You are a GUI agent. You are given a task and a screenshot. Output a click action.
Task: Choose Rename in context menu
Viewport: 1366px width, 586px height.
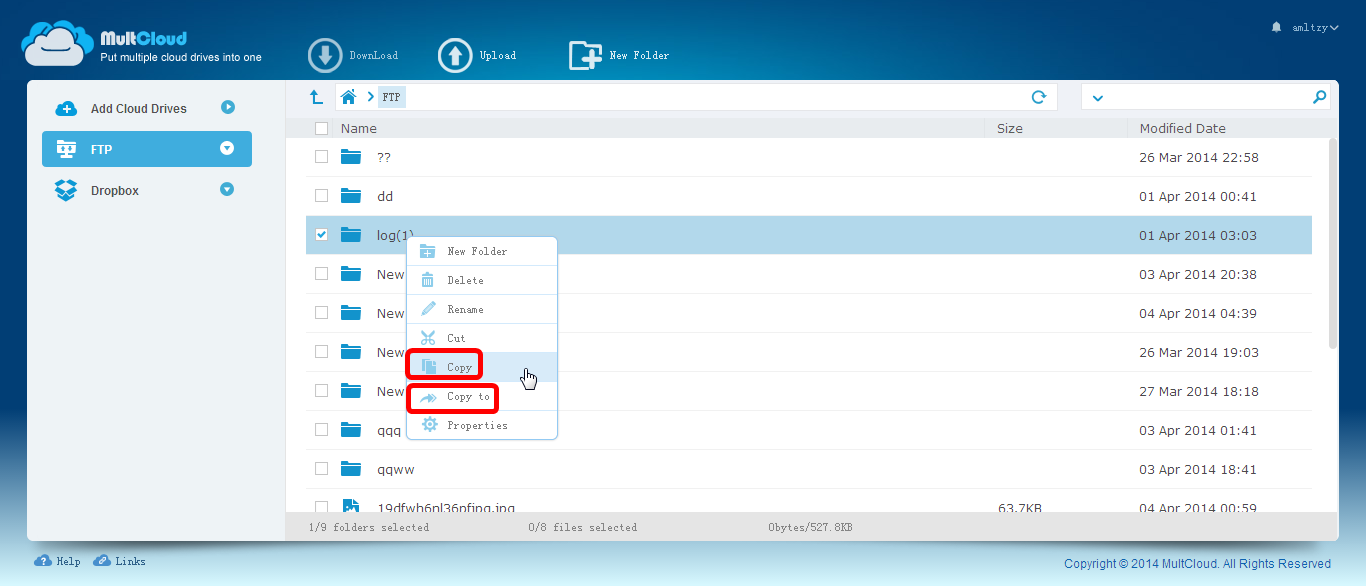(x=481, y=309)
